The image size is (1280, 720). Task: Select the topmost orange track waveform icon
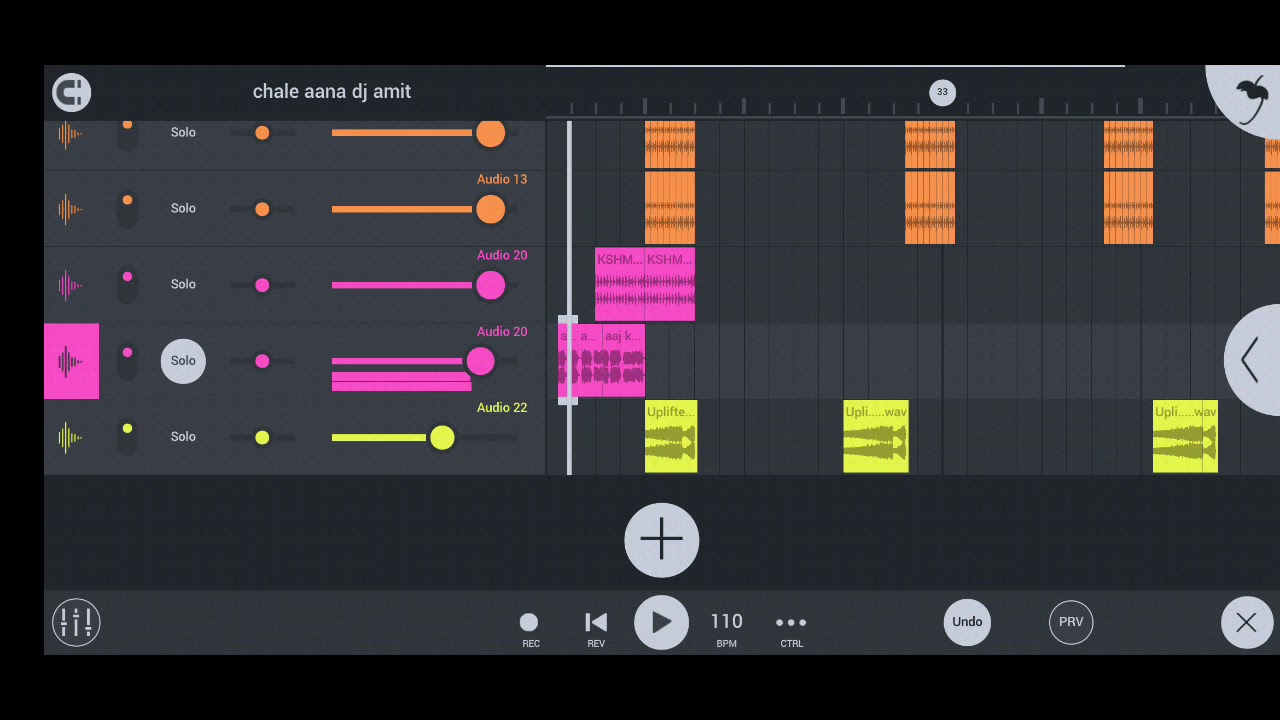pyautogui.click(x=70, y=134)
